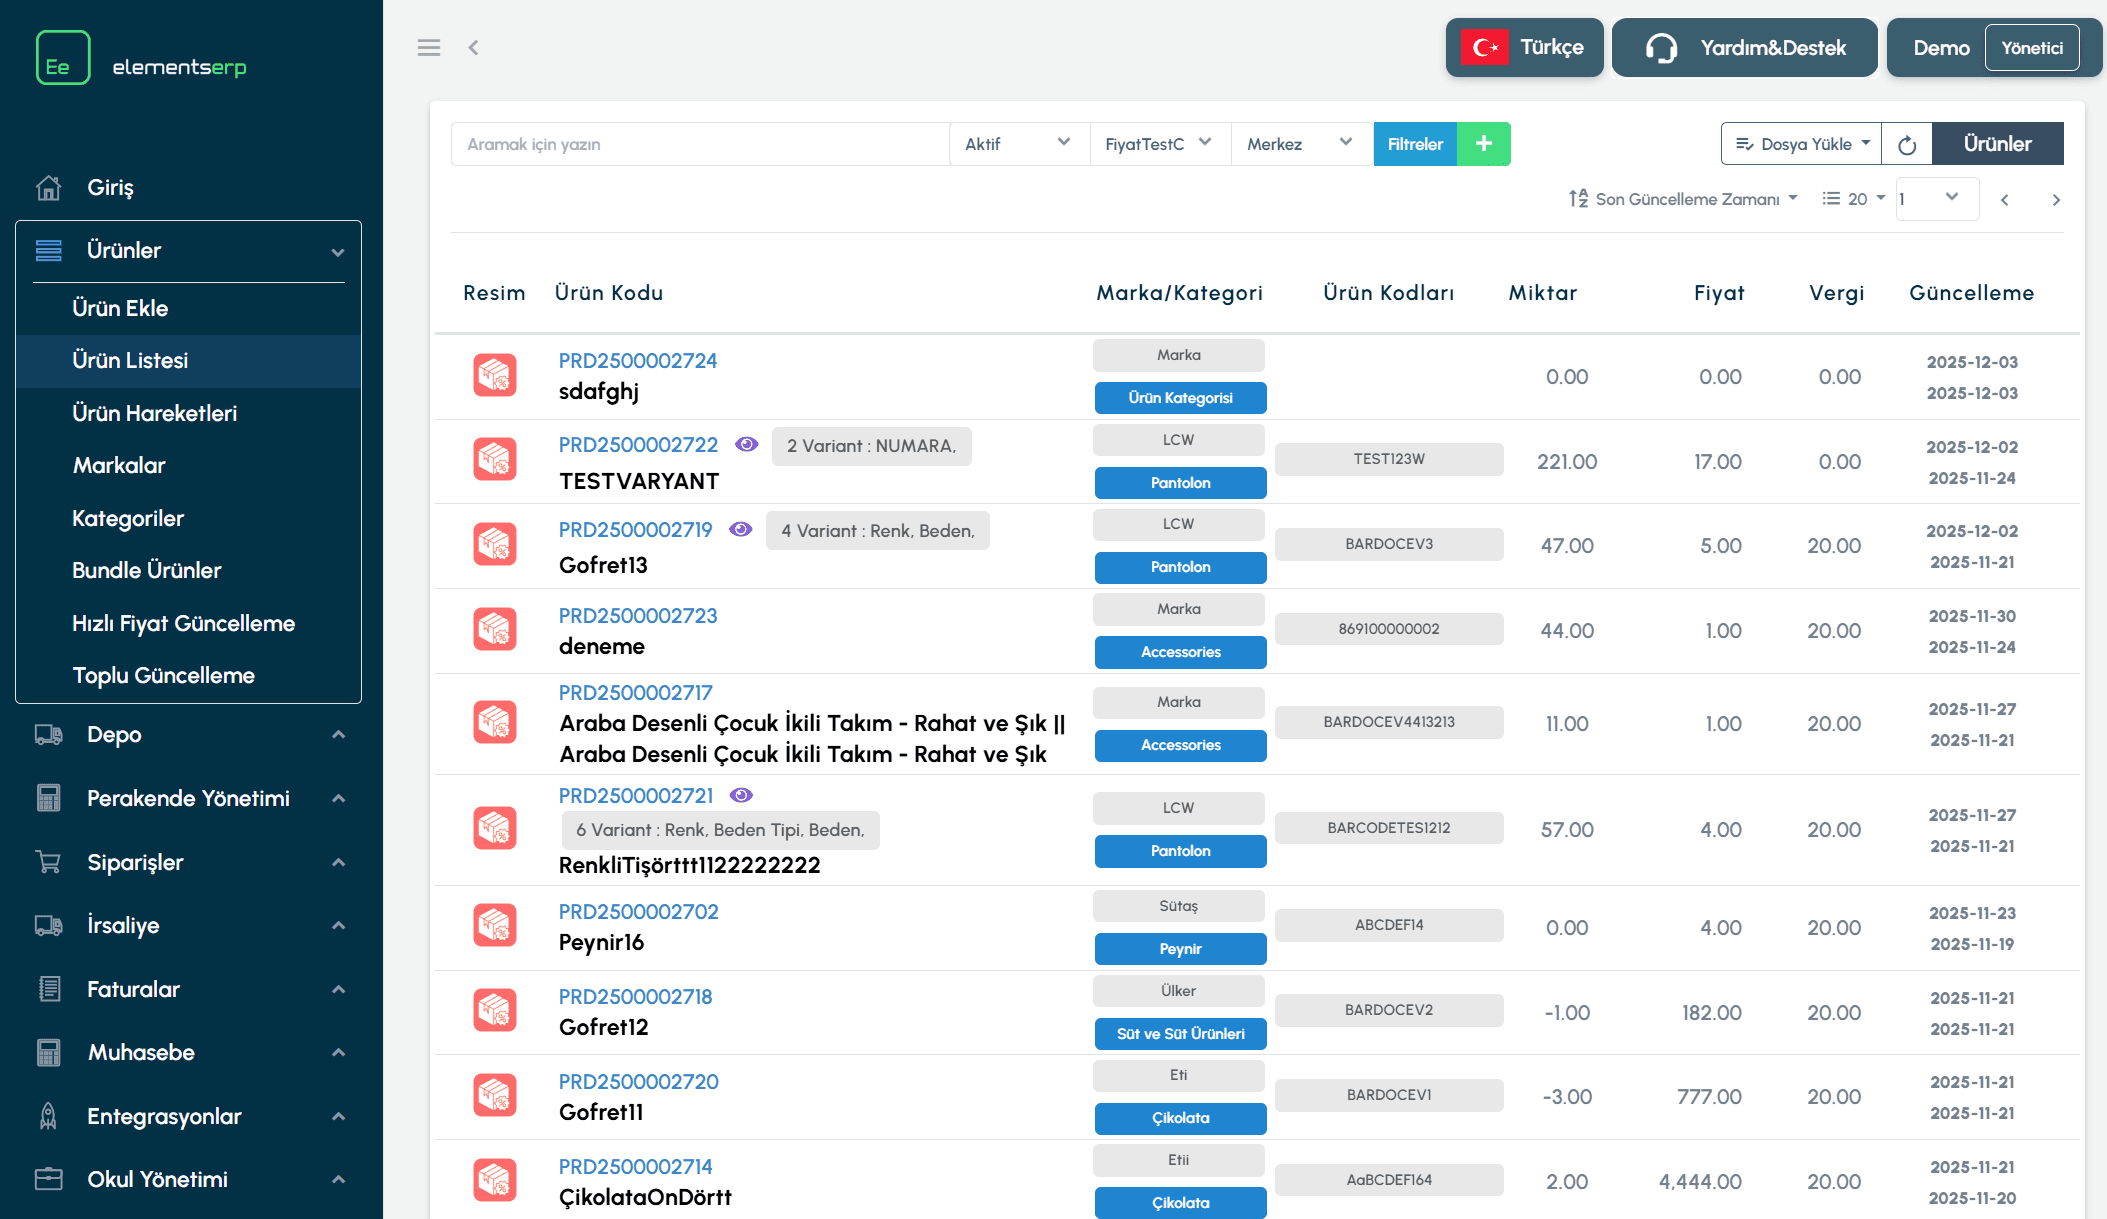Click the hamburger menu icon

coord(429,47)
